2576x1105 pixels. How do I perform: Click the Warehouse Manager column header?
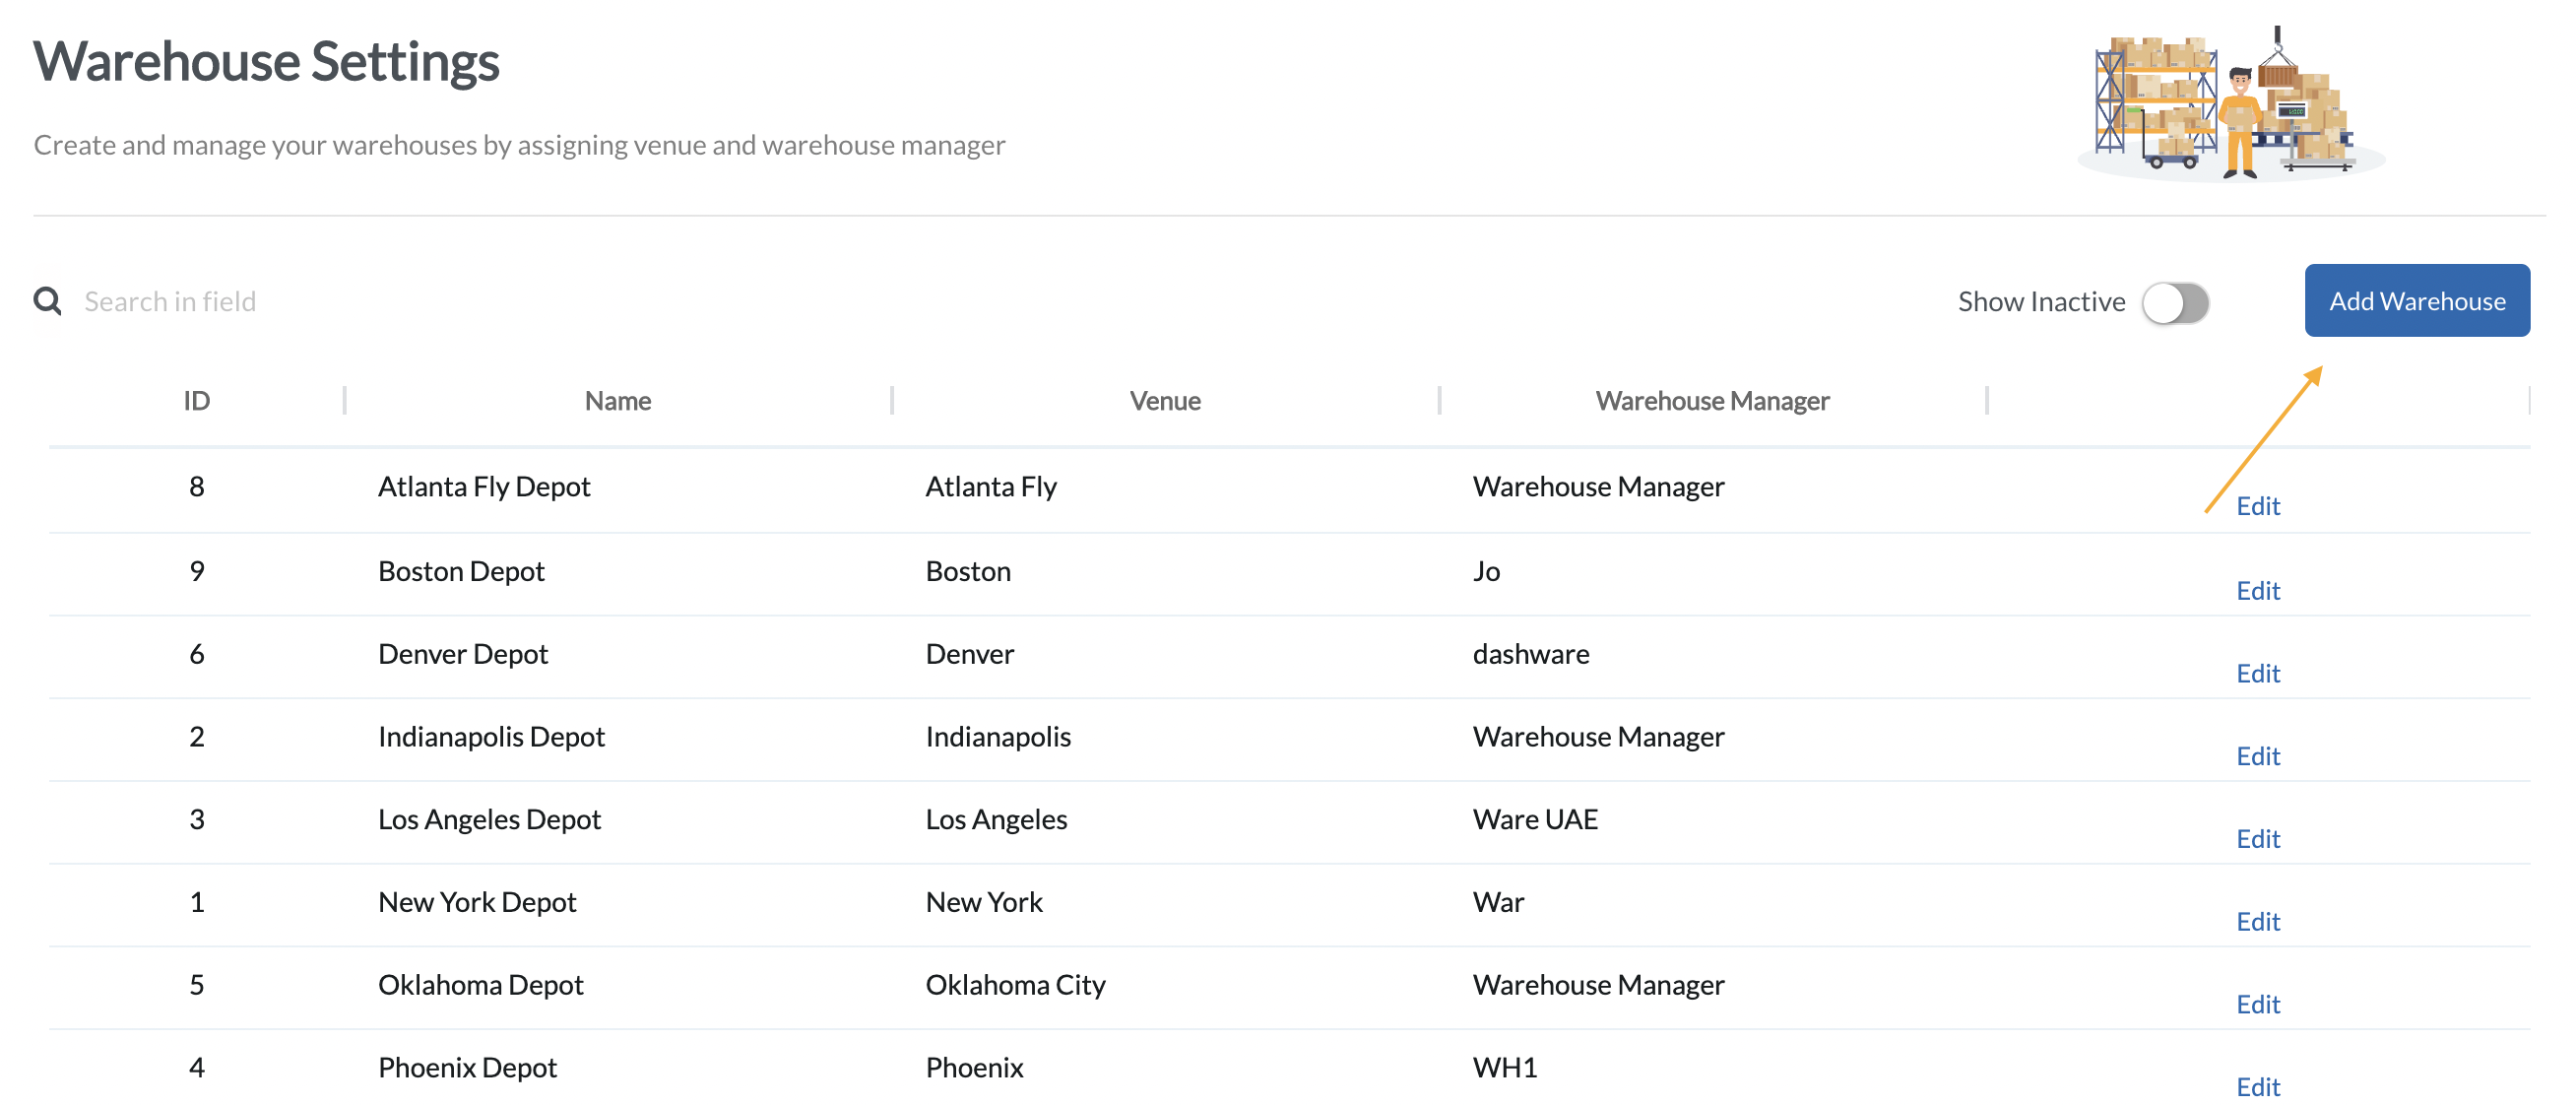pyautogui.click(x=1711, y=401)
